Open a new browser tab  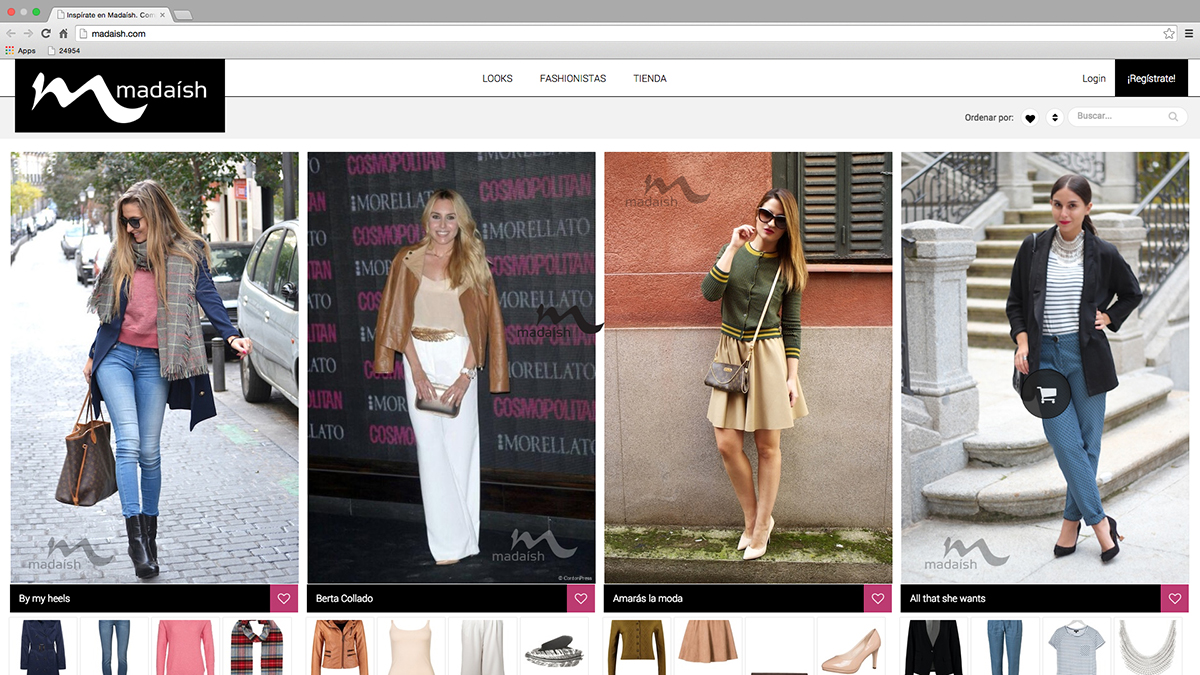click(x=184, y=15)
